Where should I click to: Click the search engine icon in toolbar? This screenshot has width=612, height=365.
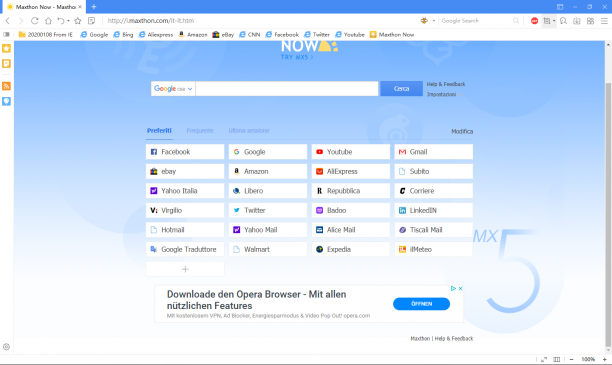click(424, 21)
